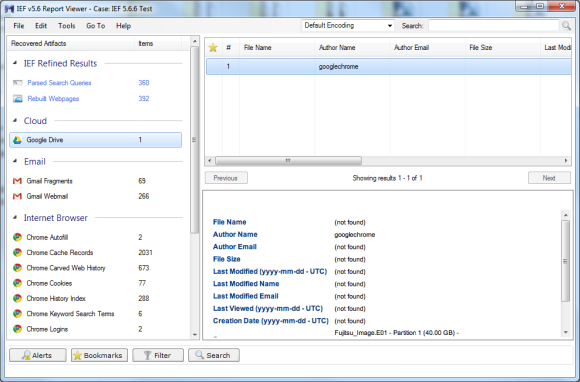Click the Search input field
This screenshot has height=382, width=580.
coord(493,26)
